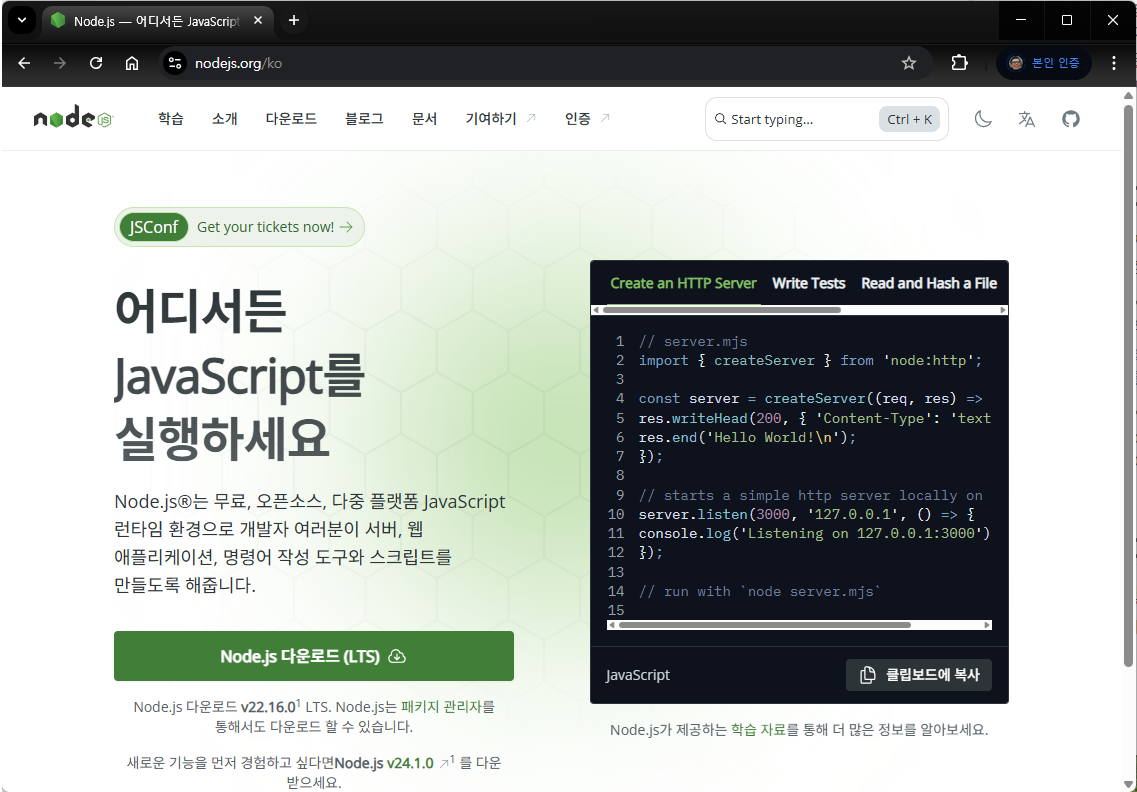This screenshot has width=1137, height=792.
Task: Switch to Create an HTTP Server tab
Action: click(x=683, y=284)
